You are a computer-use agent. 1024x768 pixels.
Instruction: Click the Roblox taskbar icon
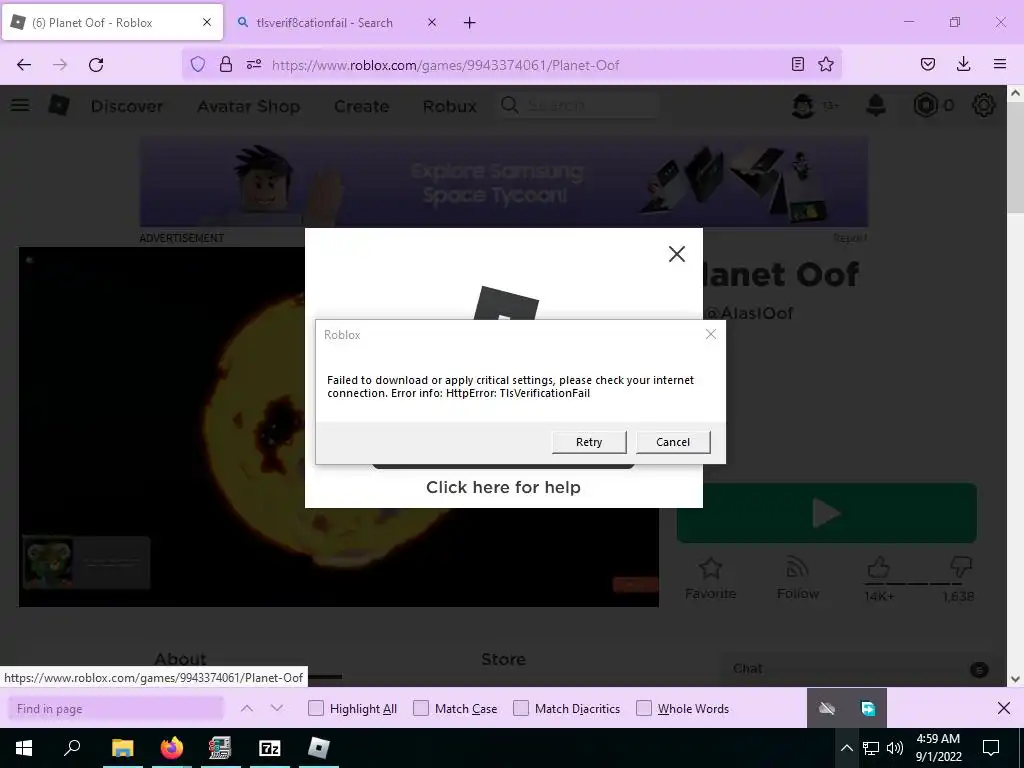[319, 748]
